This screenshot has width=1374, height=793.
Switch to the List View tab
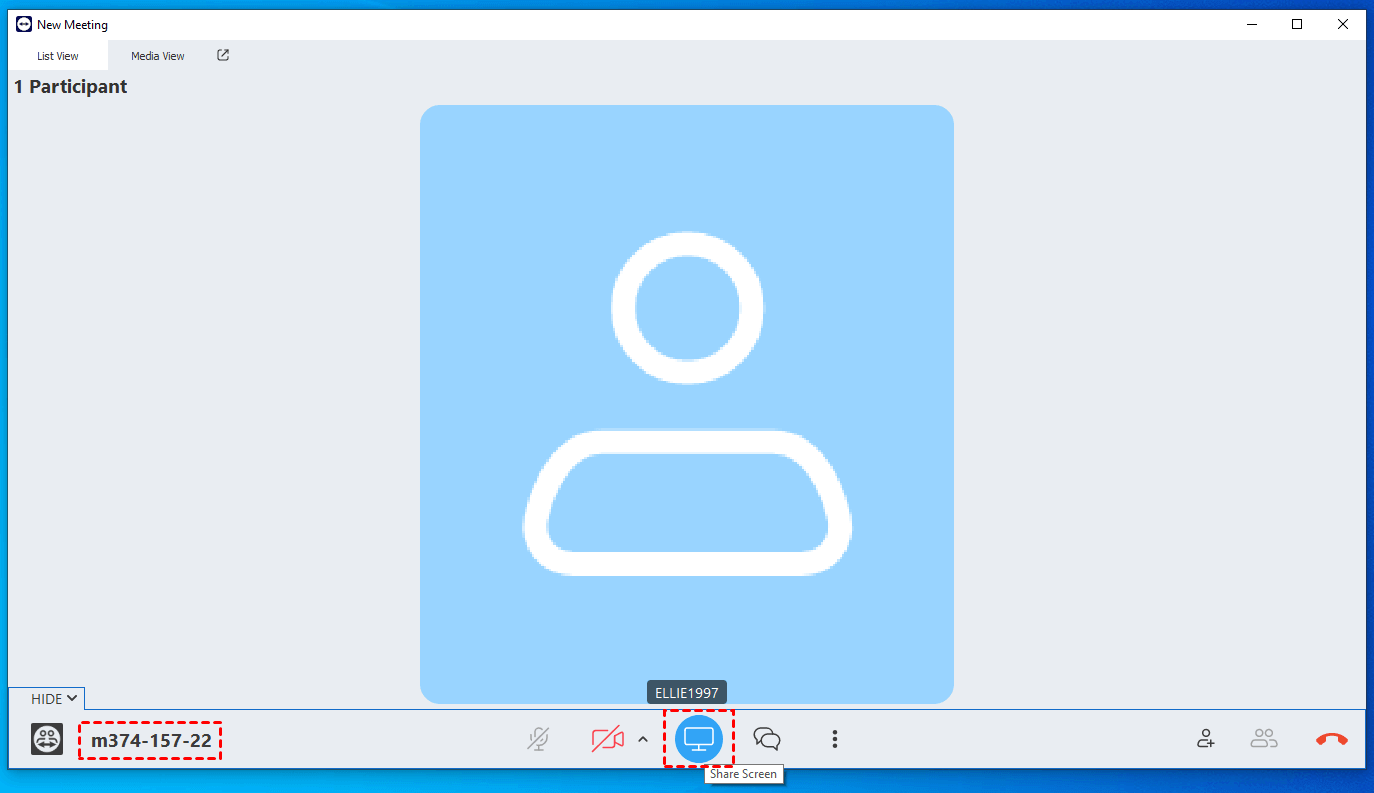58,56
